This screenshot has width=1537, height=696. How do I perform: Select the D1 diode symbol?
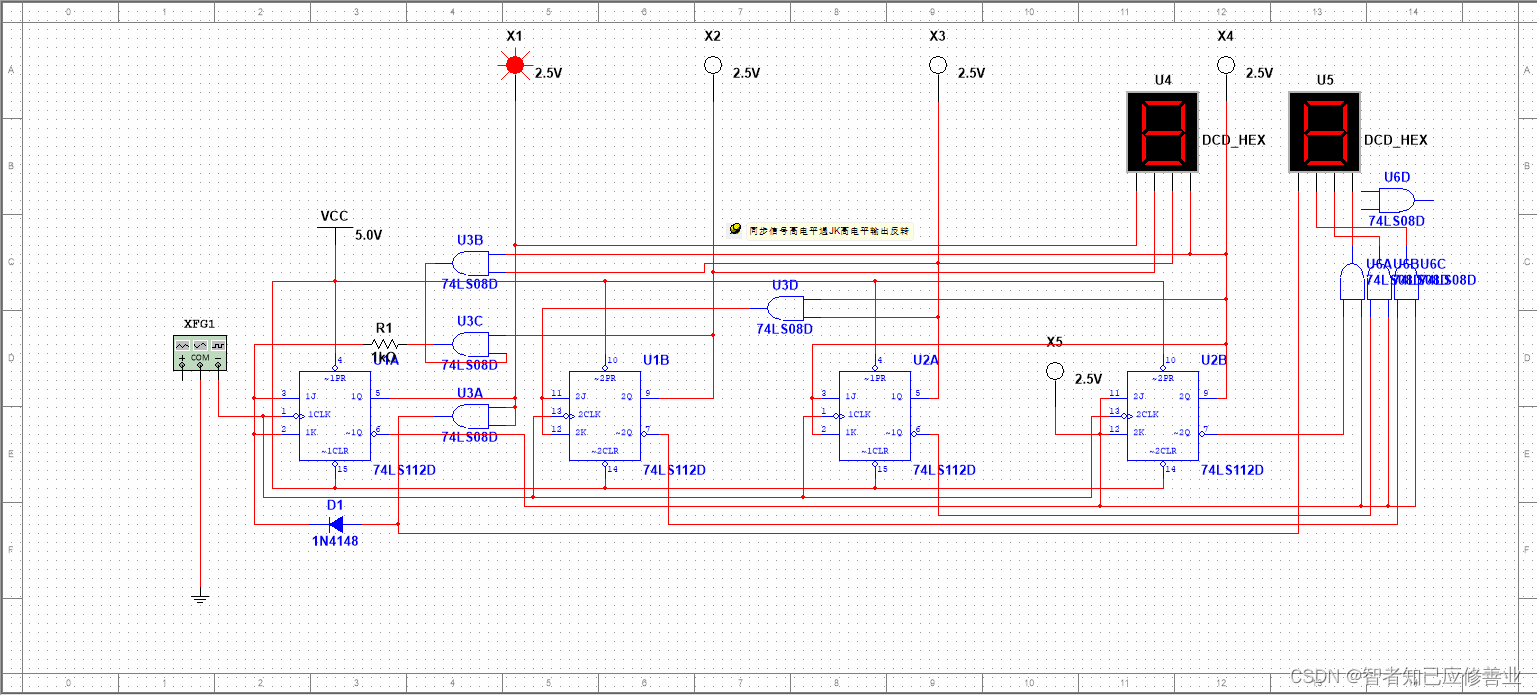coord(336,524)
